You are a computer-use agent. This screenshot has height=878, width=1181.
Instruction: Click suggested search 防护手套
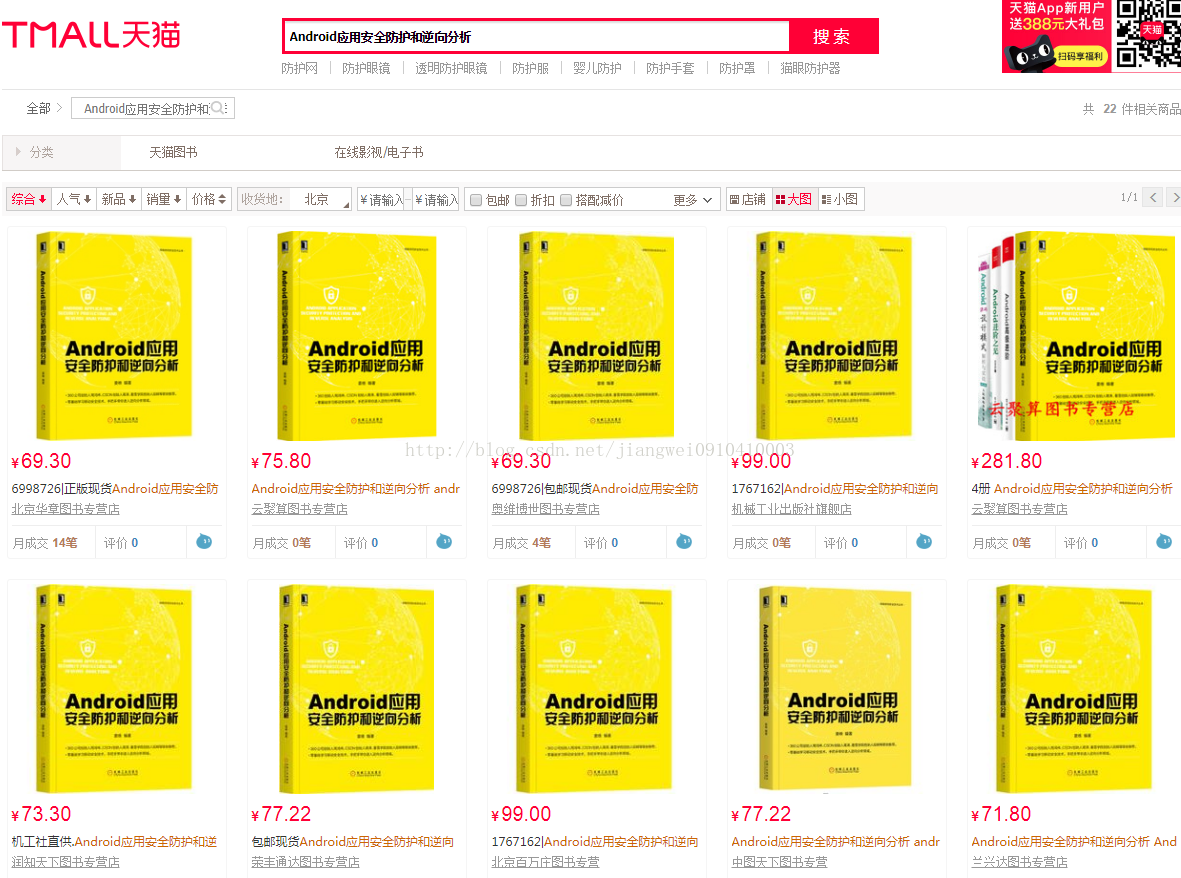coord(670,69)
